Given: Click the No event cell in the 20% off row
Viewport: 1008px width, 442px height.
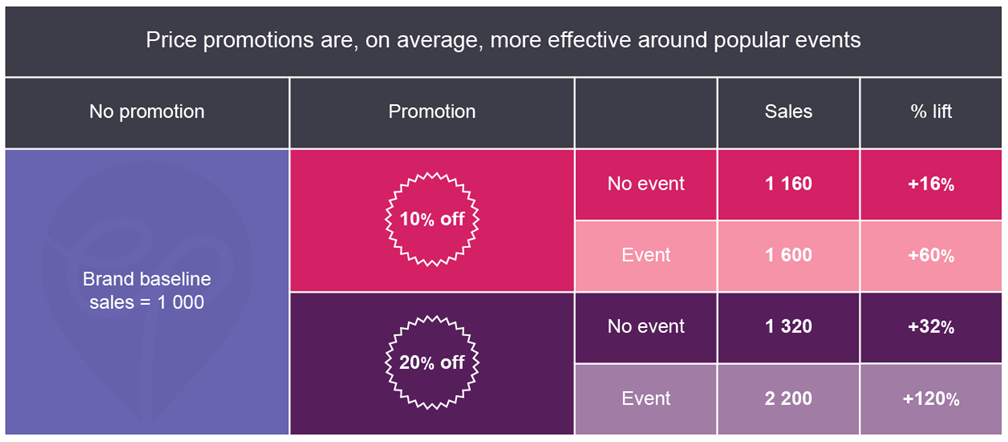Looking at the screenshot, I should (x=646, y=327).
